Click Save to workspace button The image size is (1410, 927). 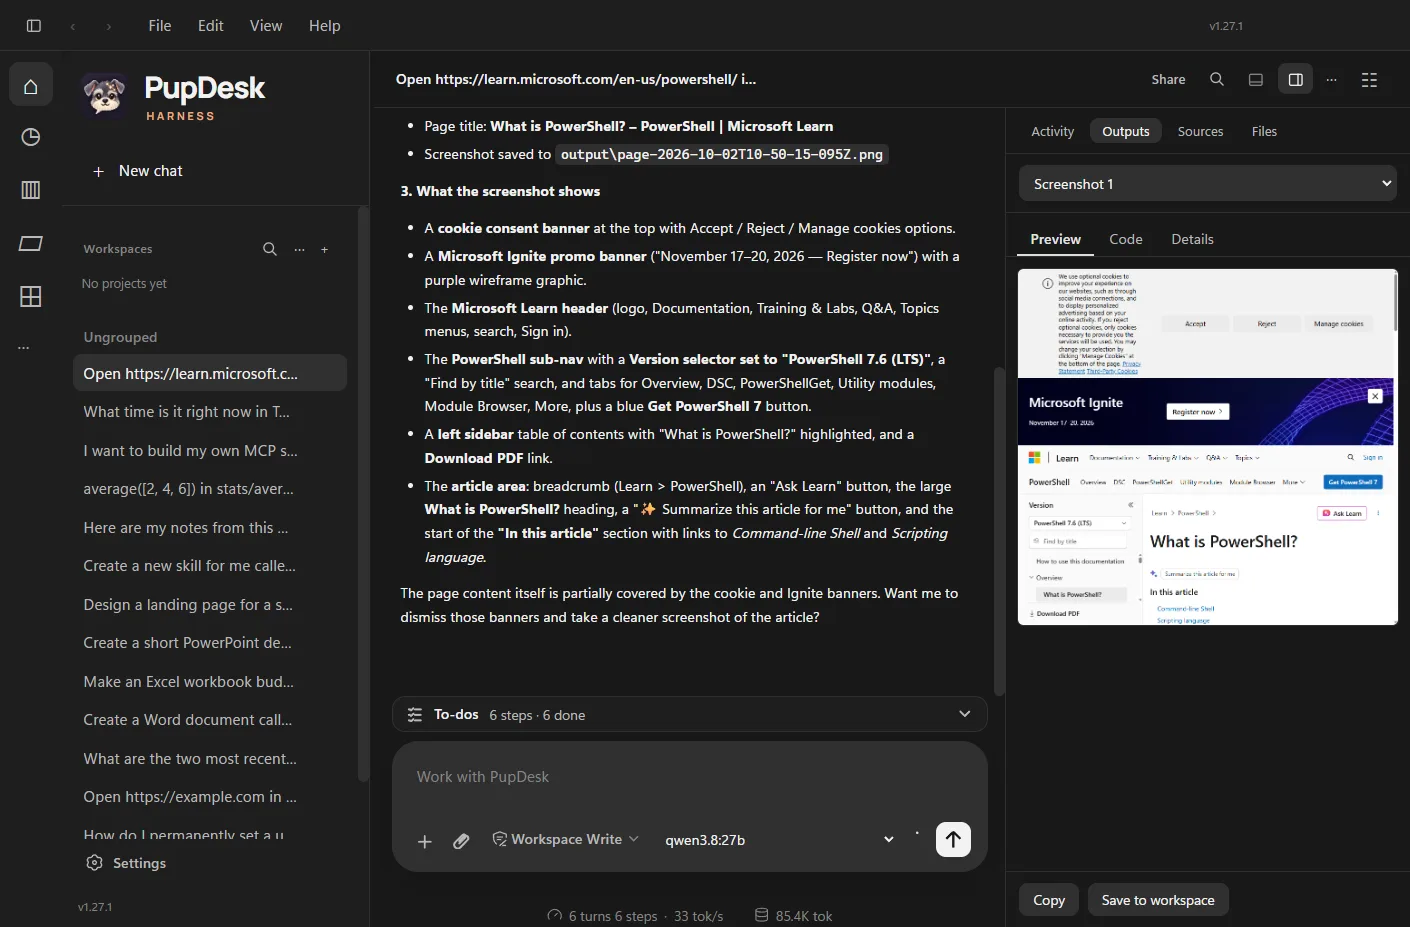(1158, 900)
